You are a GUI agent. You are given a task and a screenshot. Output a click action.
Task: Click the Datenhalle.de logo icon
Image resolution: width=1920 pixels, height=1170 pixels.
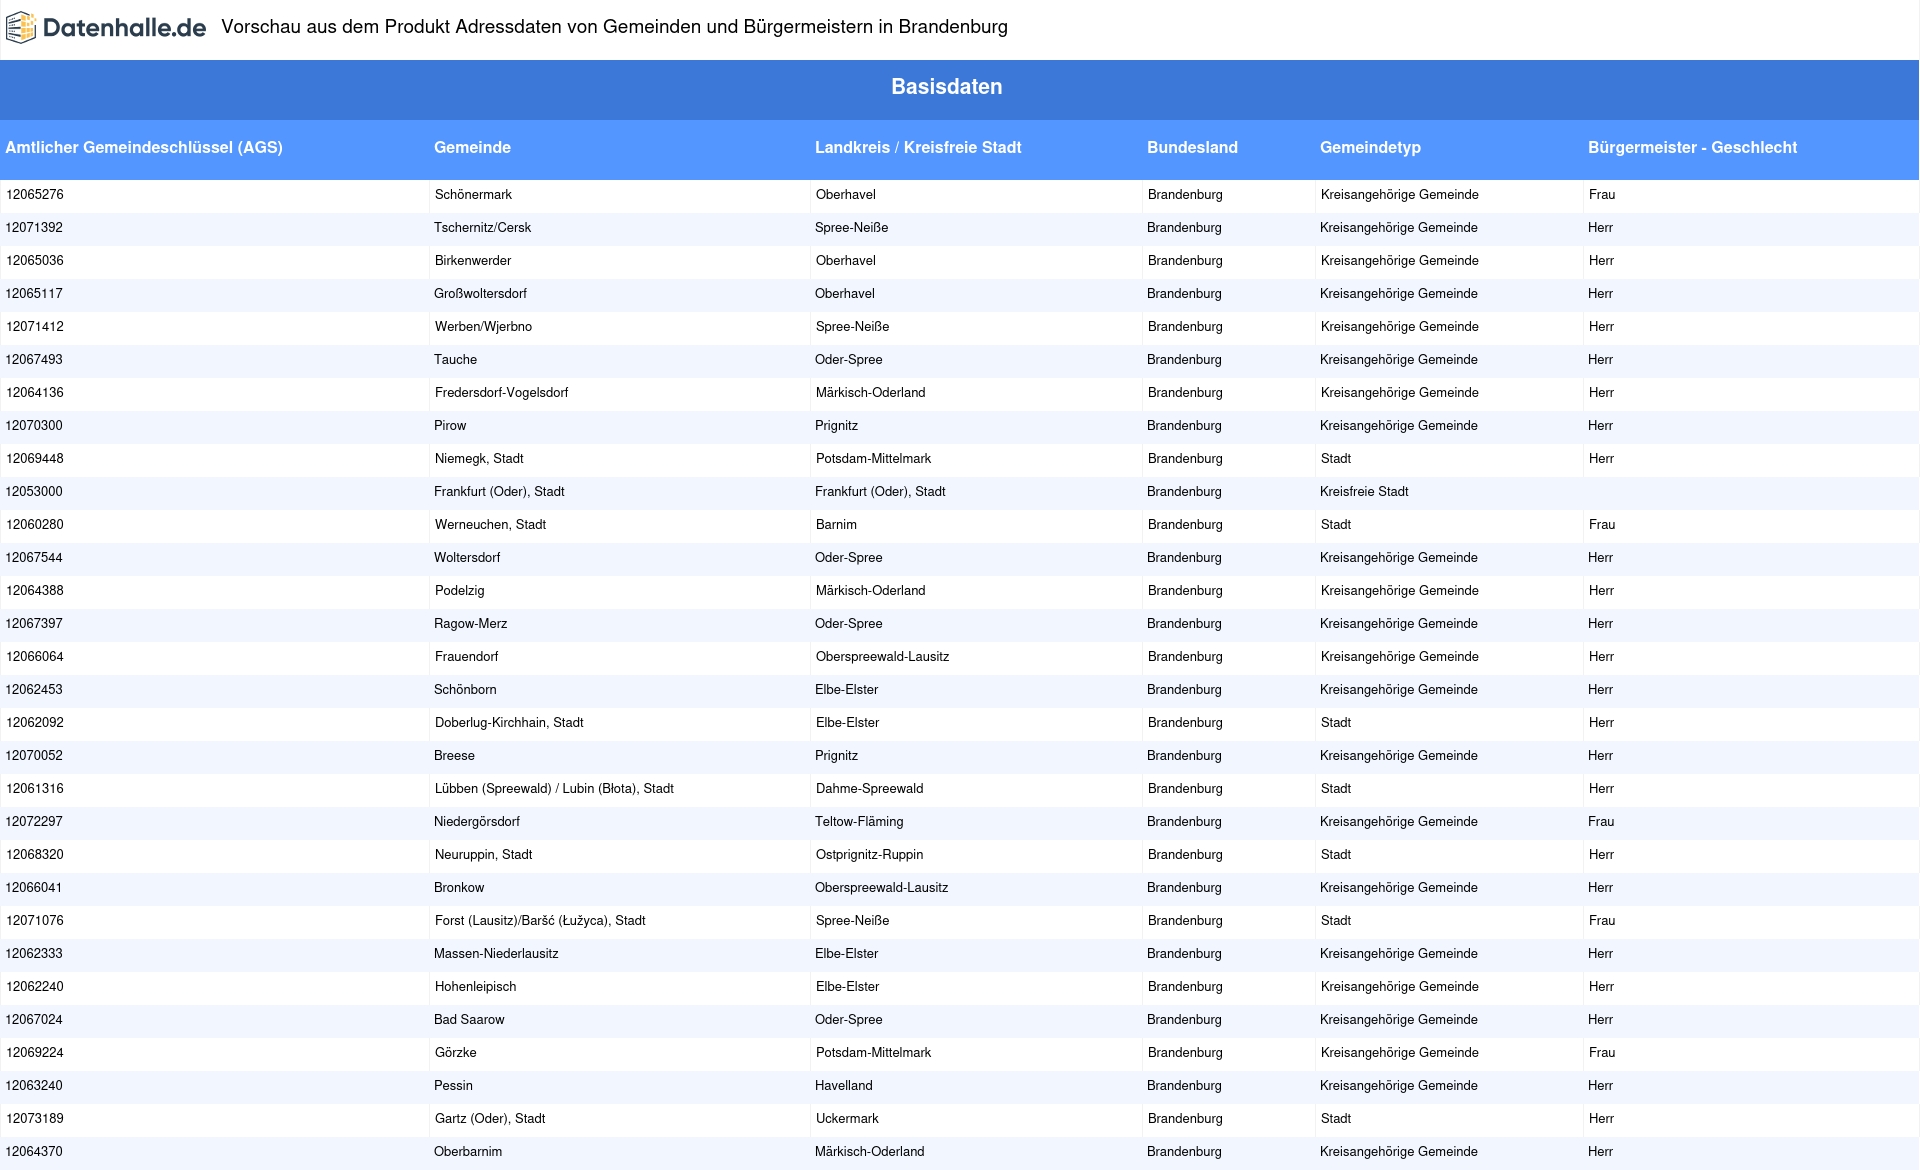tap(21, 28)
